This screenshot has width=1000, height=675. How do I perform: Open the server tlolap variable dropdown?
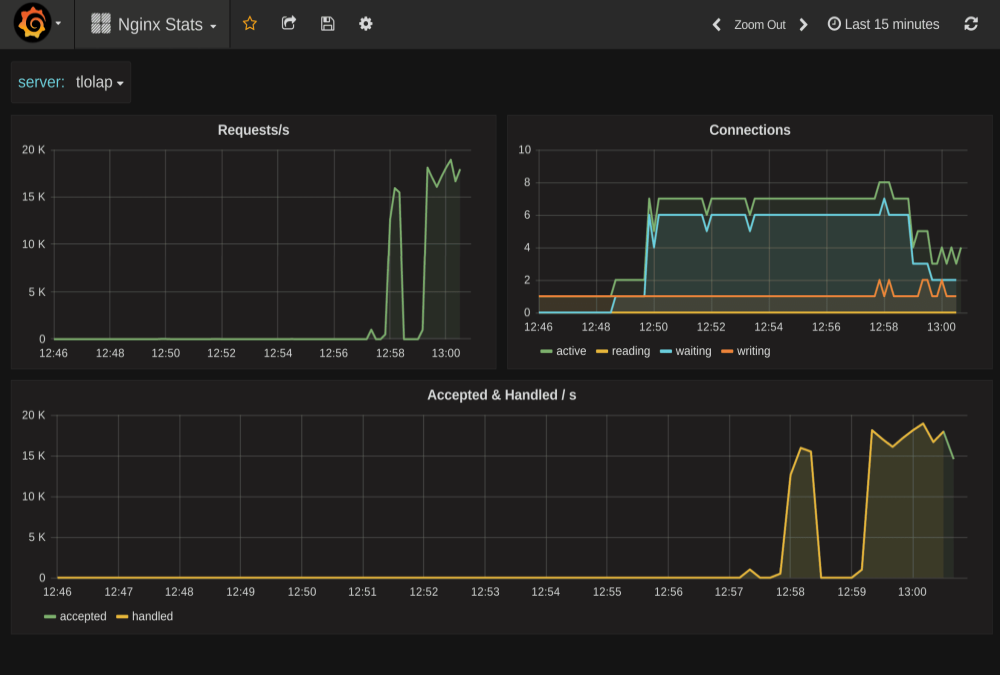point(98,82)
